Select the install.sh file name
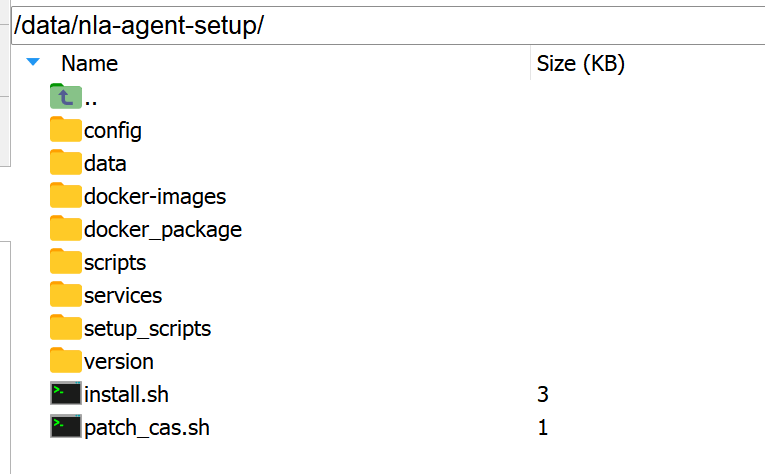 [x=126, y=394]
